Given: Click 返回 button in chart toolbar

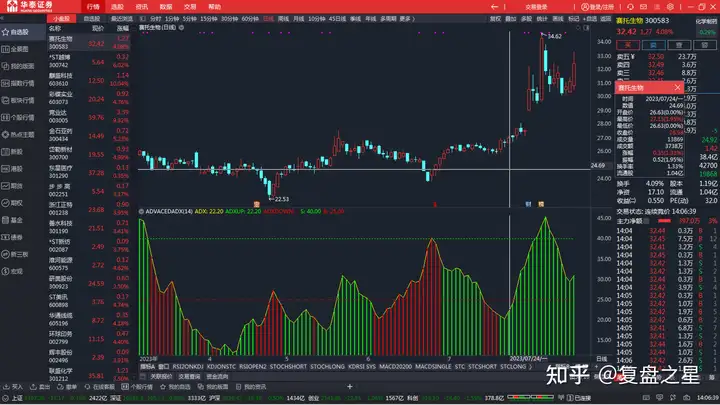Looking at the screenshot, I should point(606,19).
